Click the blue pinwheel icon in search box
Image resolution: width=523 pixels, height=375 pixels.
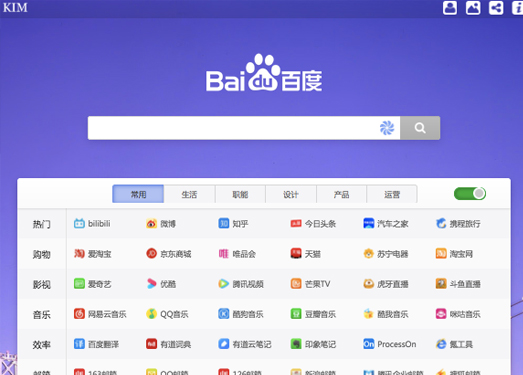387,128
